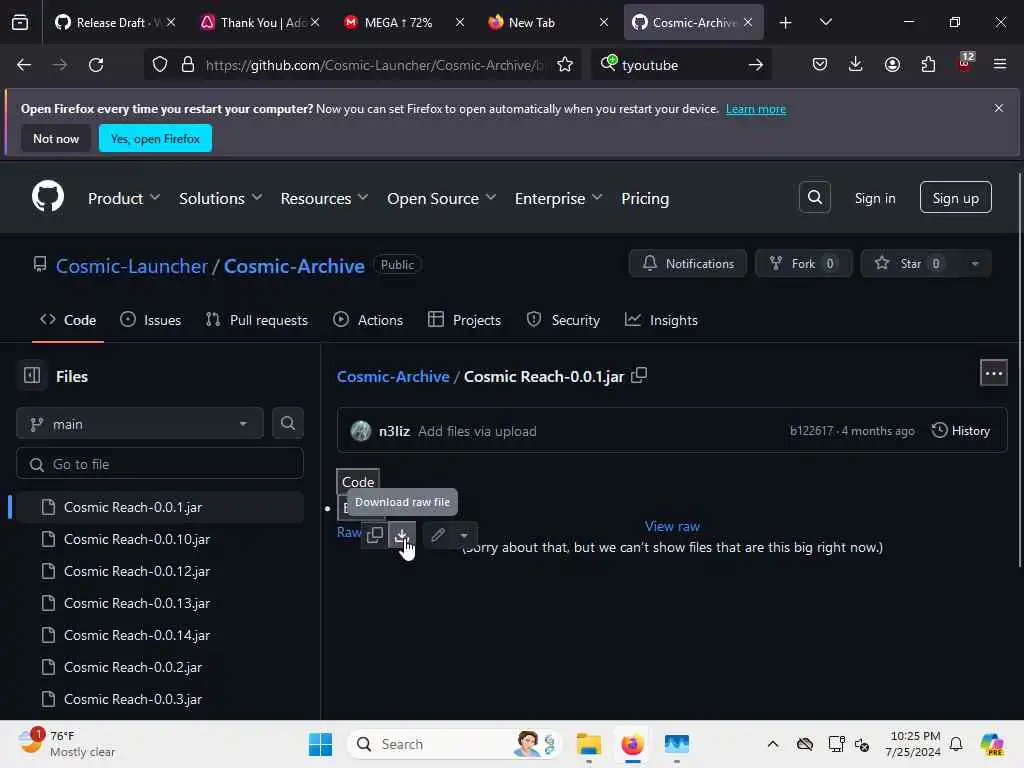Open the Actions tab
This screenshot has width=1024, height=768.
coord(368,320)
